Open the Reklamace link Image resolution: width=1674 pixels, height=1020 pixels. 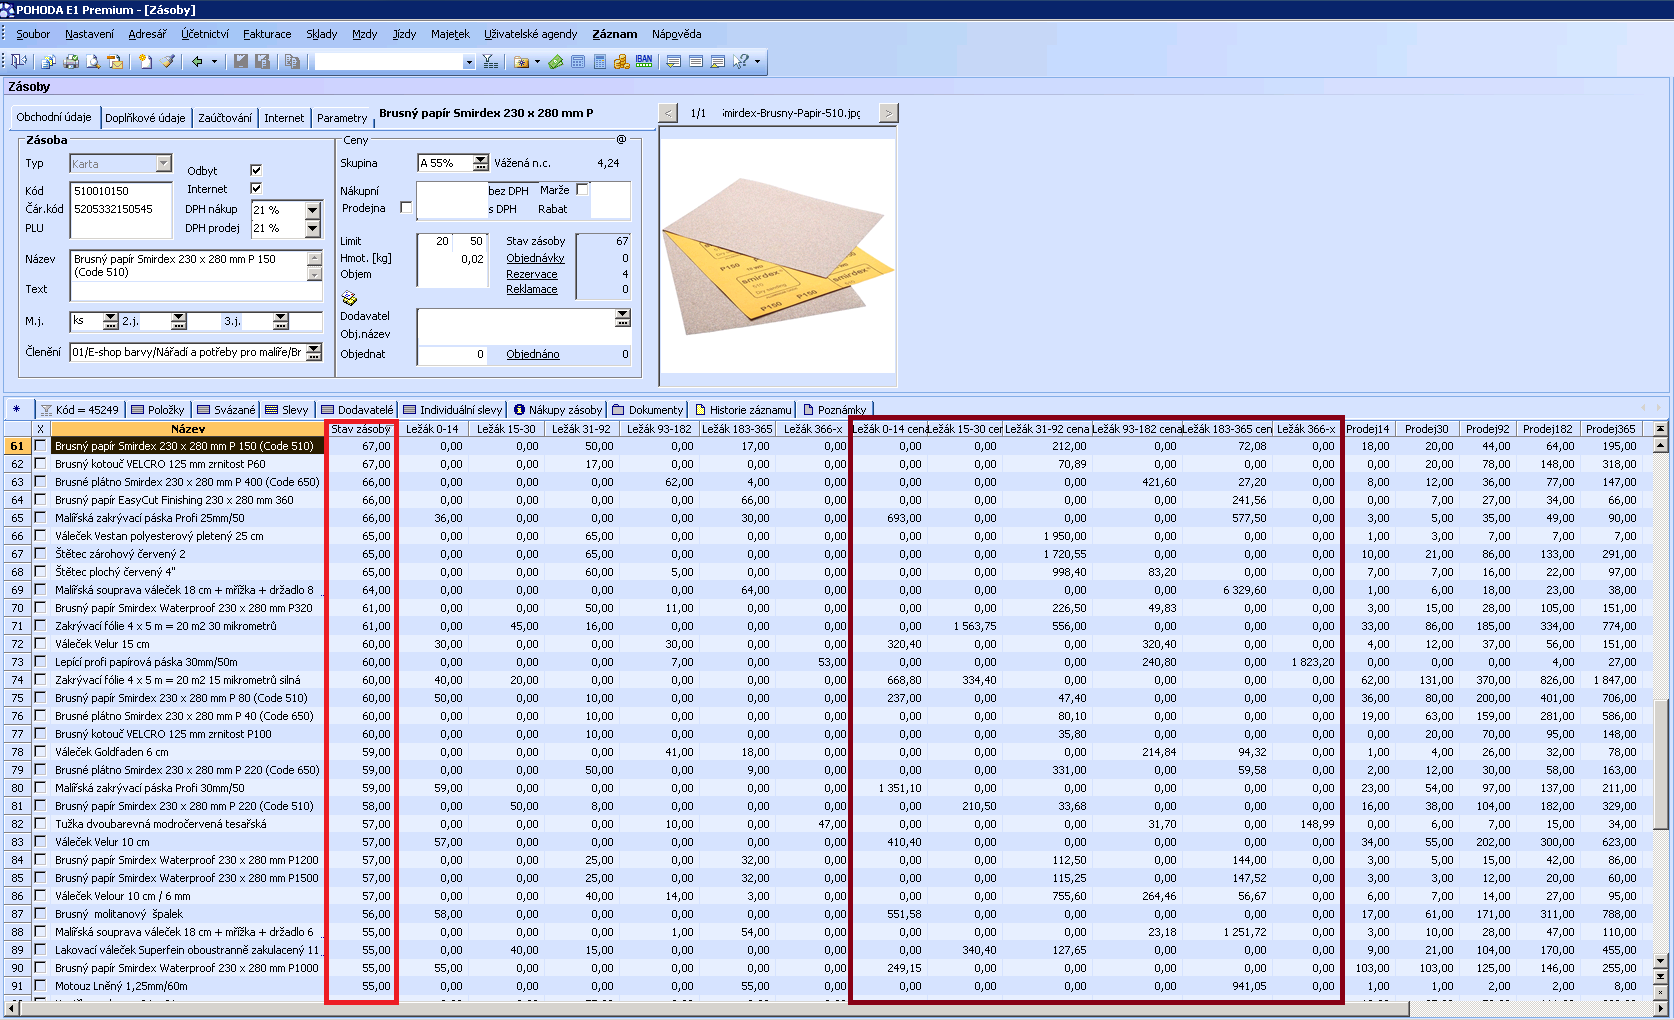coord(532,289)
